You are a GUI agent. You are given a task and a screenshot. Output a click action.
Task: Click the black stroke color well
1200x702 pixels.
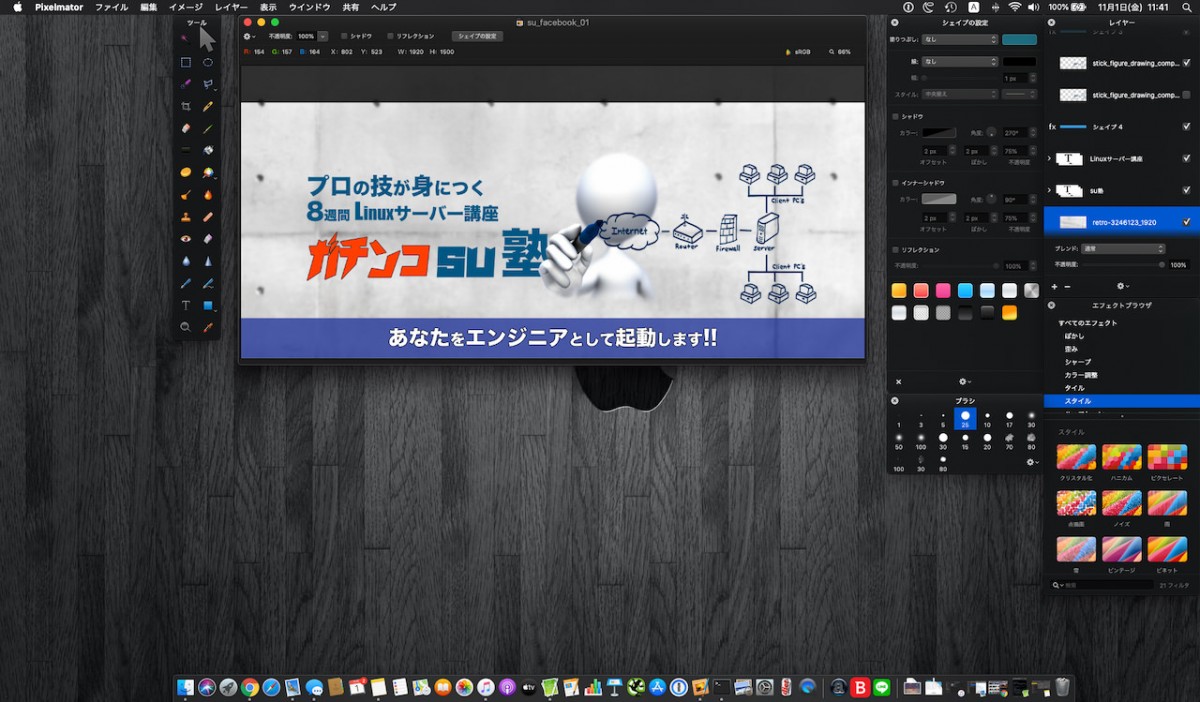pyautogui.click(x=1020, y=61)
